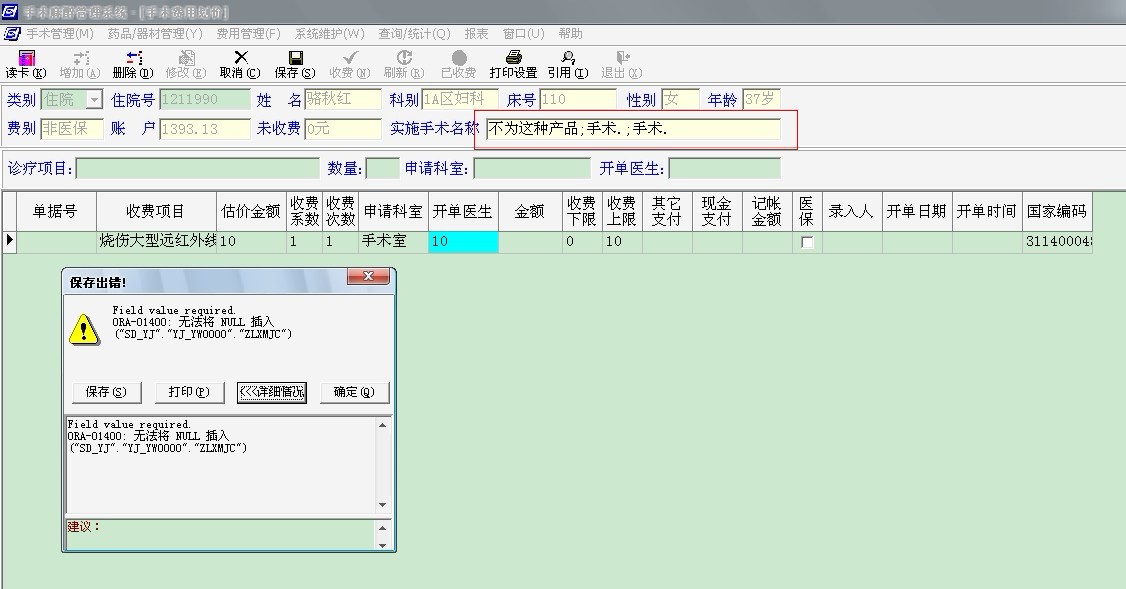Click the 录入人 column header

pyautogui.click(x=852, y=211)
